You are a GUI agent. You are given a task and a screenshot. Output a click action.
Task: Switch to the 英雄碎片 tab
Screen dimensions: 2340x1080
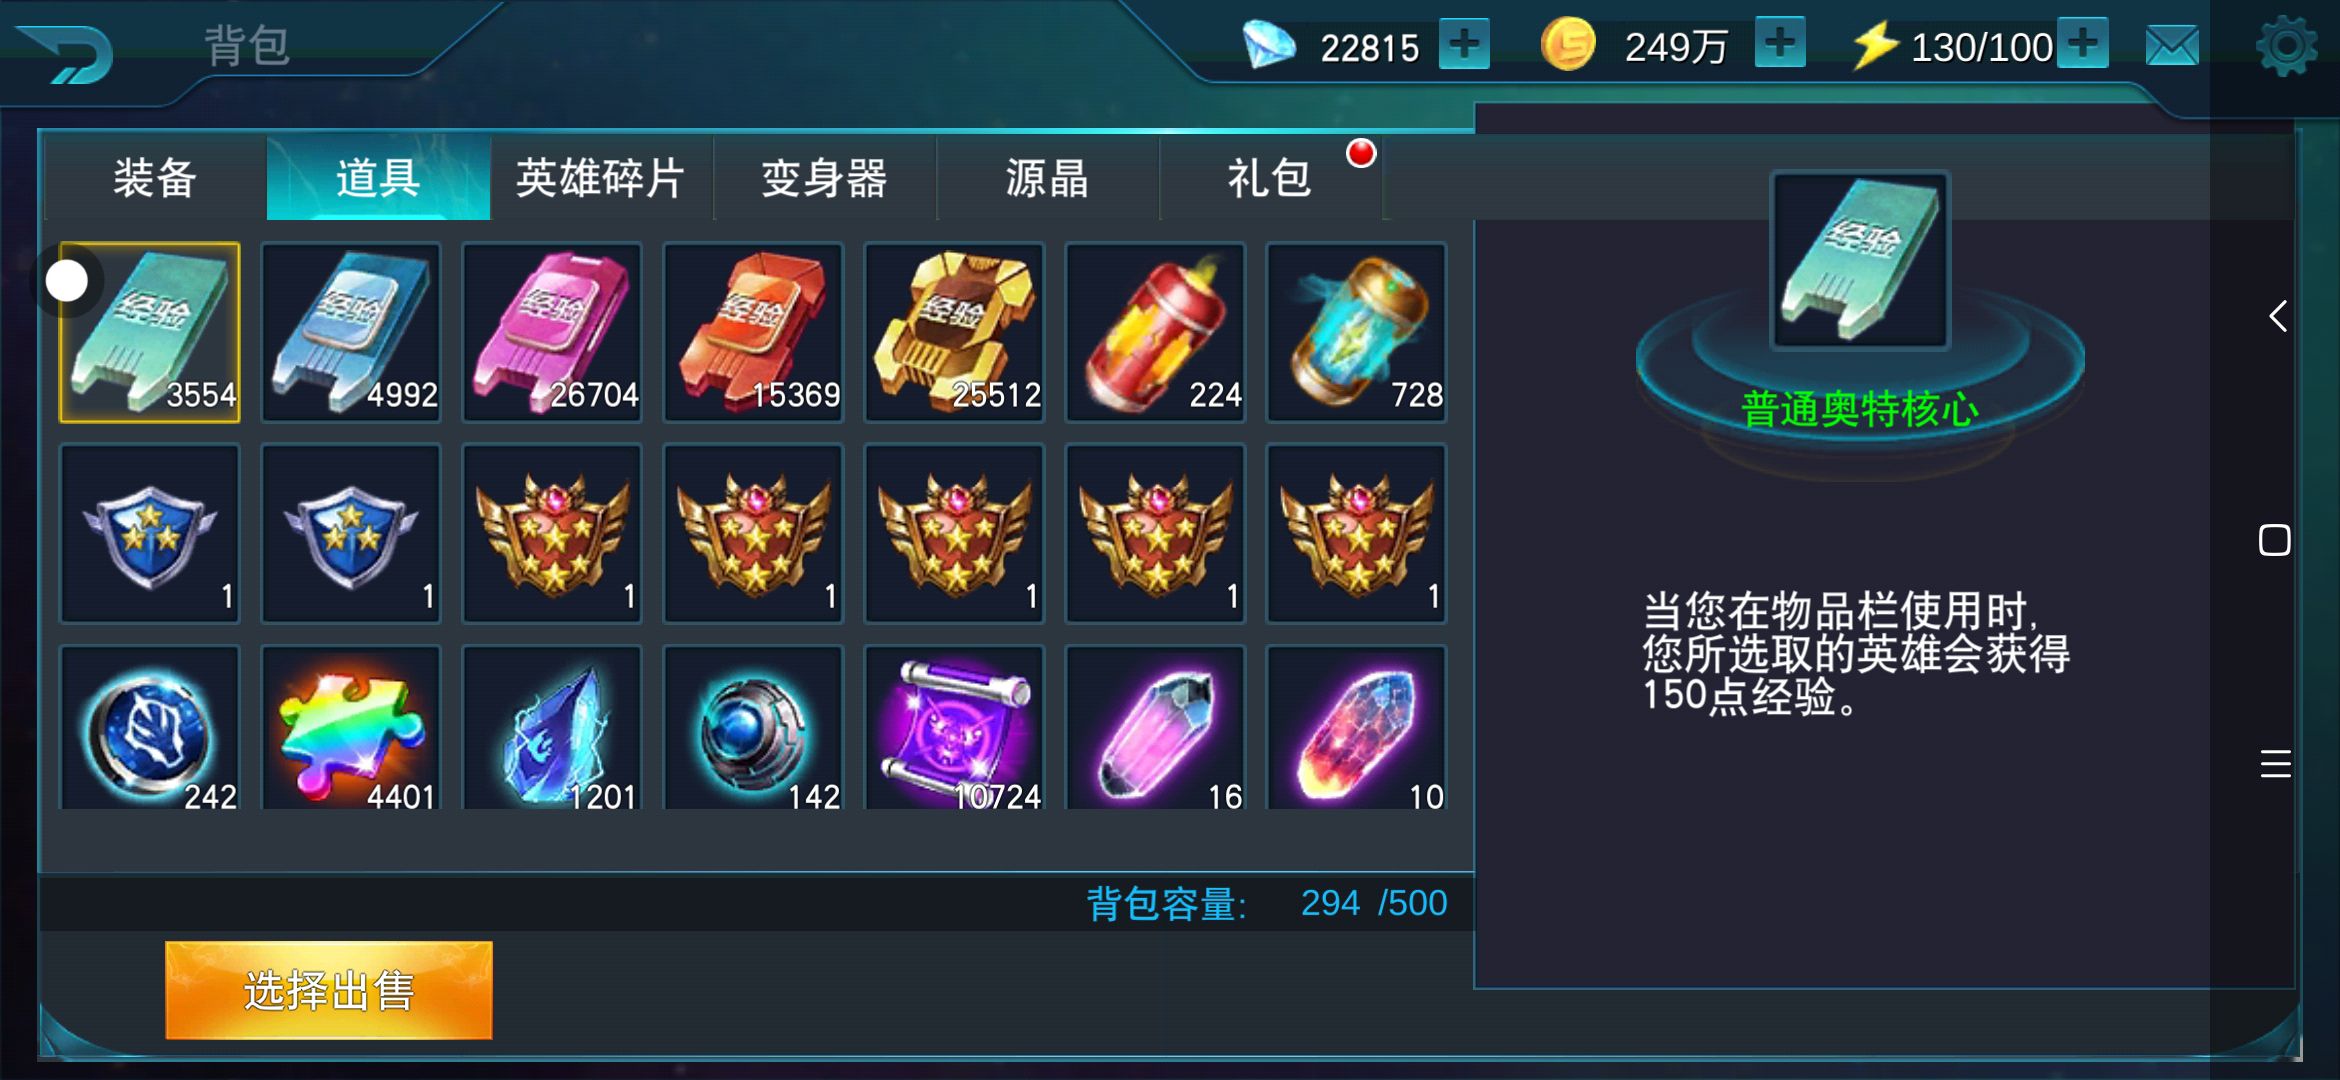601,178
